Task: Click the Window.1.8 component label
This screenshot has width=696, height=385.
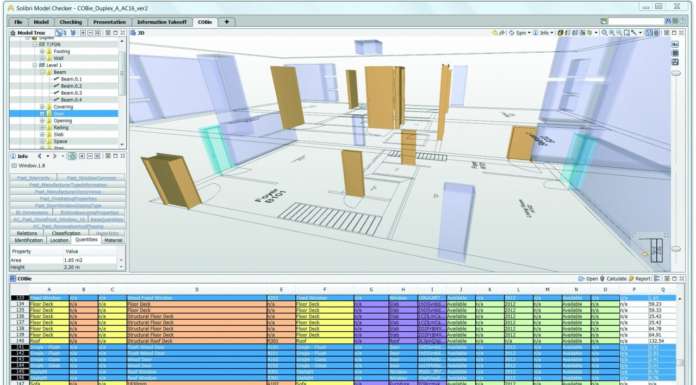Action: click(32, 166)
